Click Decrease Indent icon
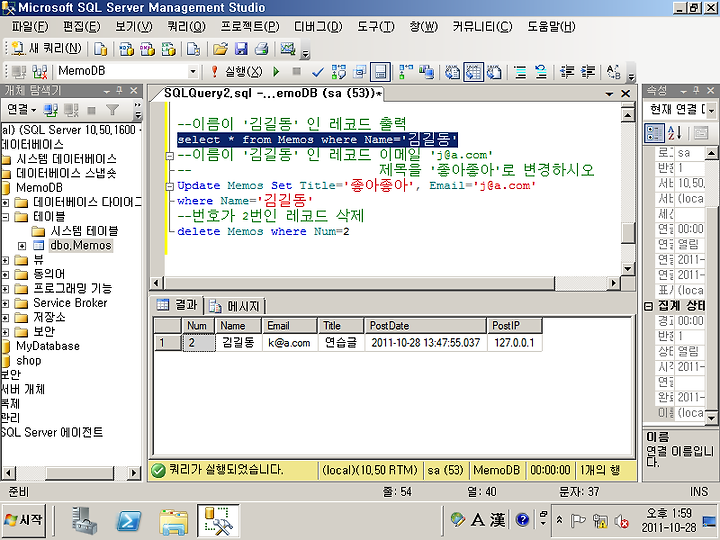The image size is (720, 540). [x=567, y=72]
